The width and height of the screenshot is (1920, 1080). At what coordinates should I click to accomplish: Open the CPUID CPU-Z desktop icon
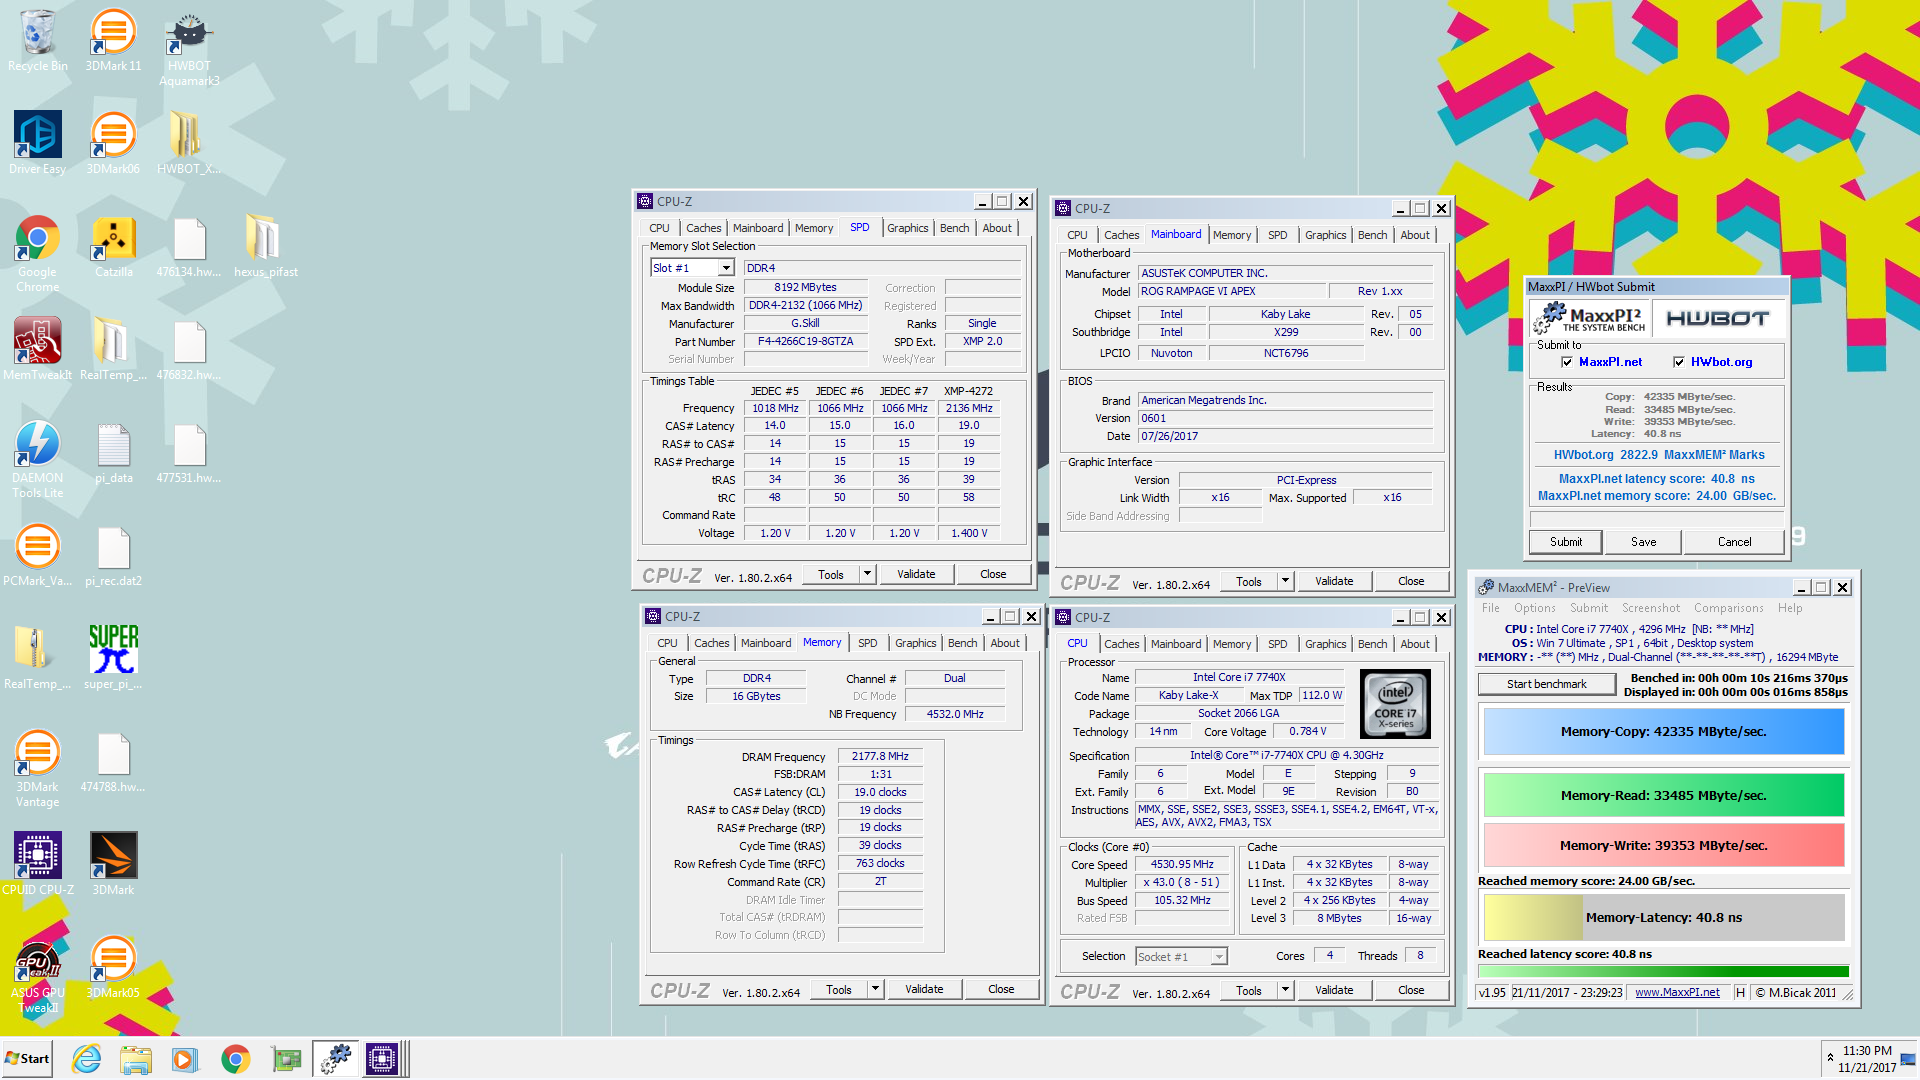tap(37, 863)
